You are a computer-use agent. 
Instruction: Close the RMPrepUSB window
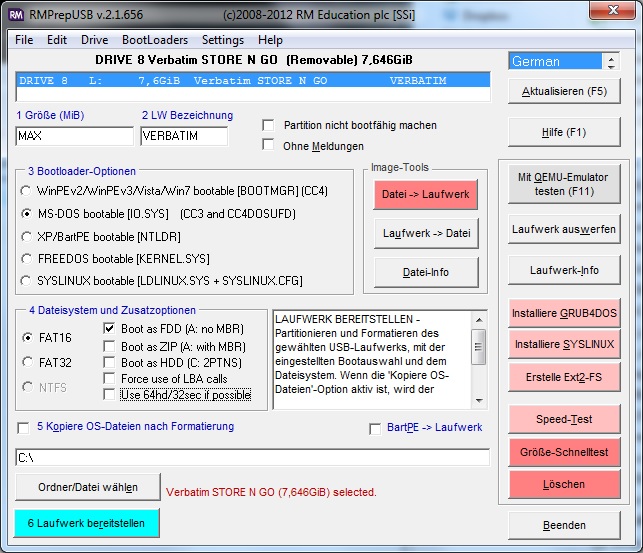click(x=612, y=10)
